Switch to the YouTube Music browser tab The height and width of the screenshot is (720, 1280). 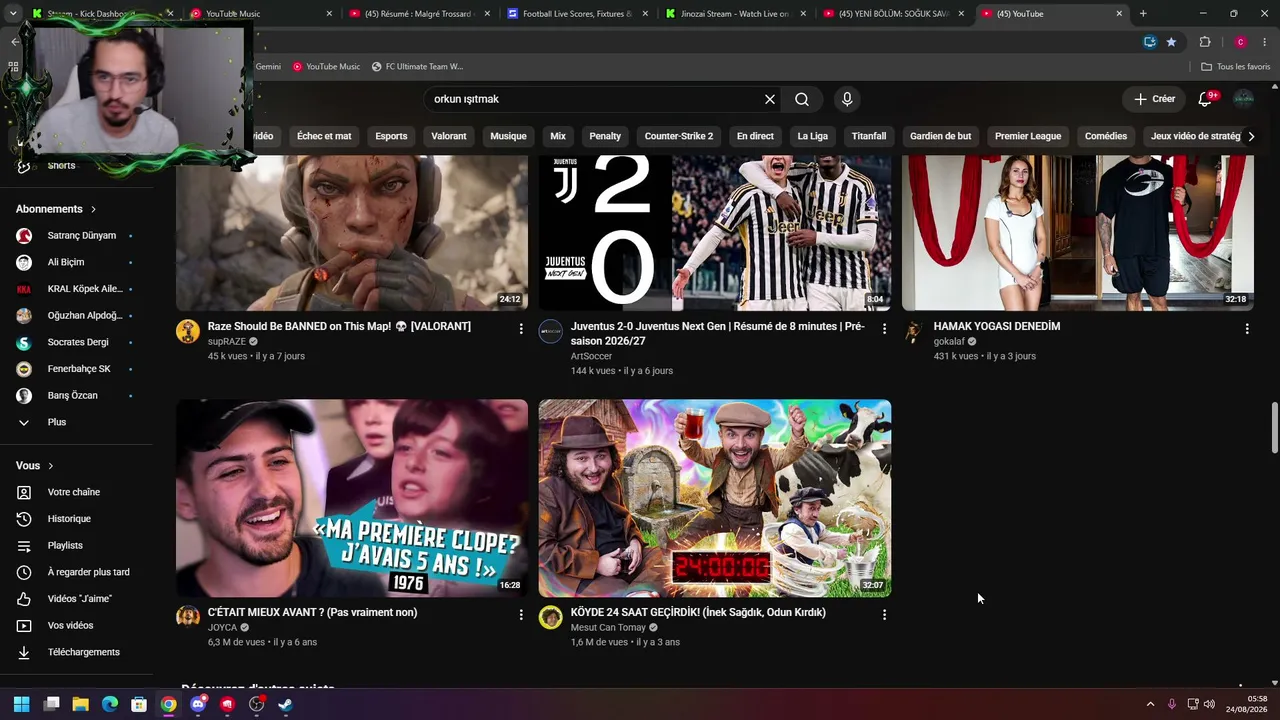click(260, 14)
